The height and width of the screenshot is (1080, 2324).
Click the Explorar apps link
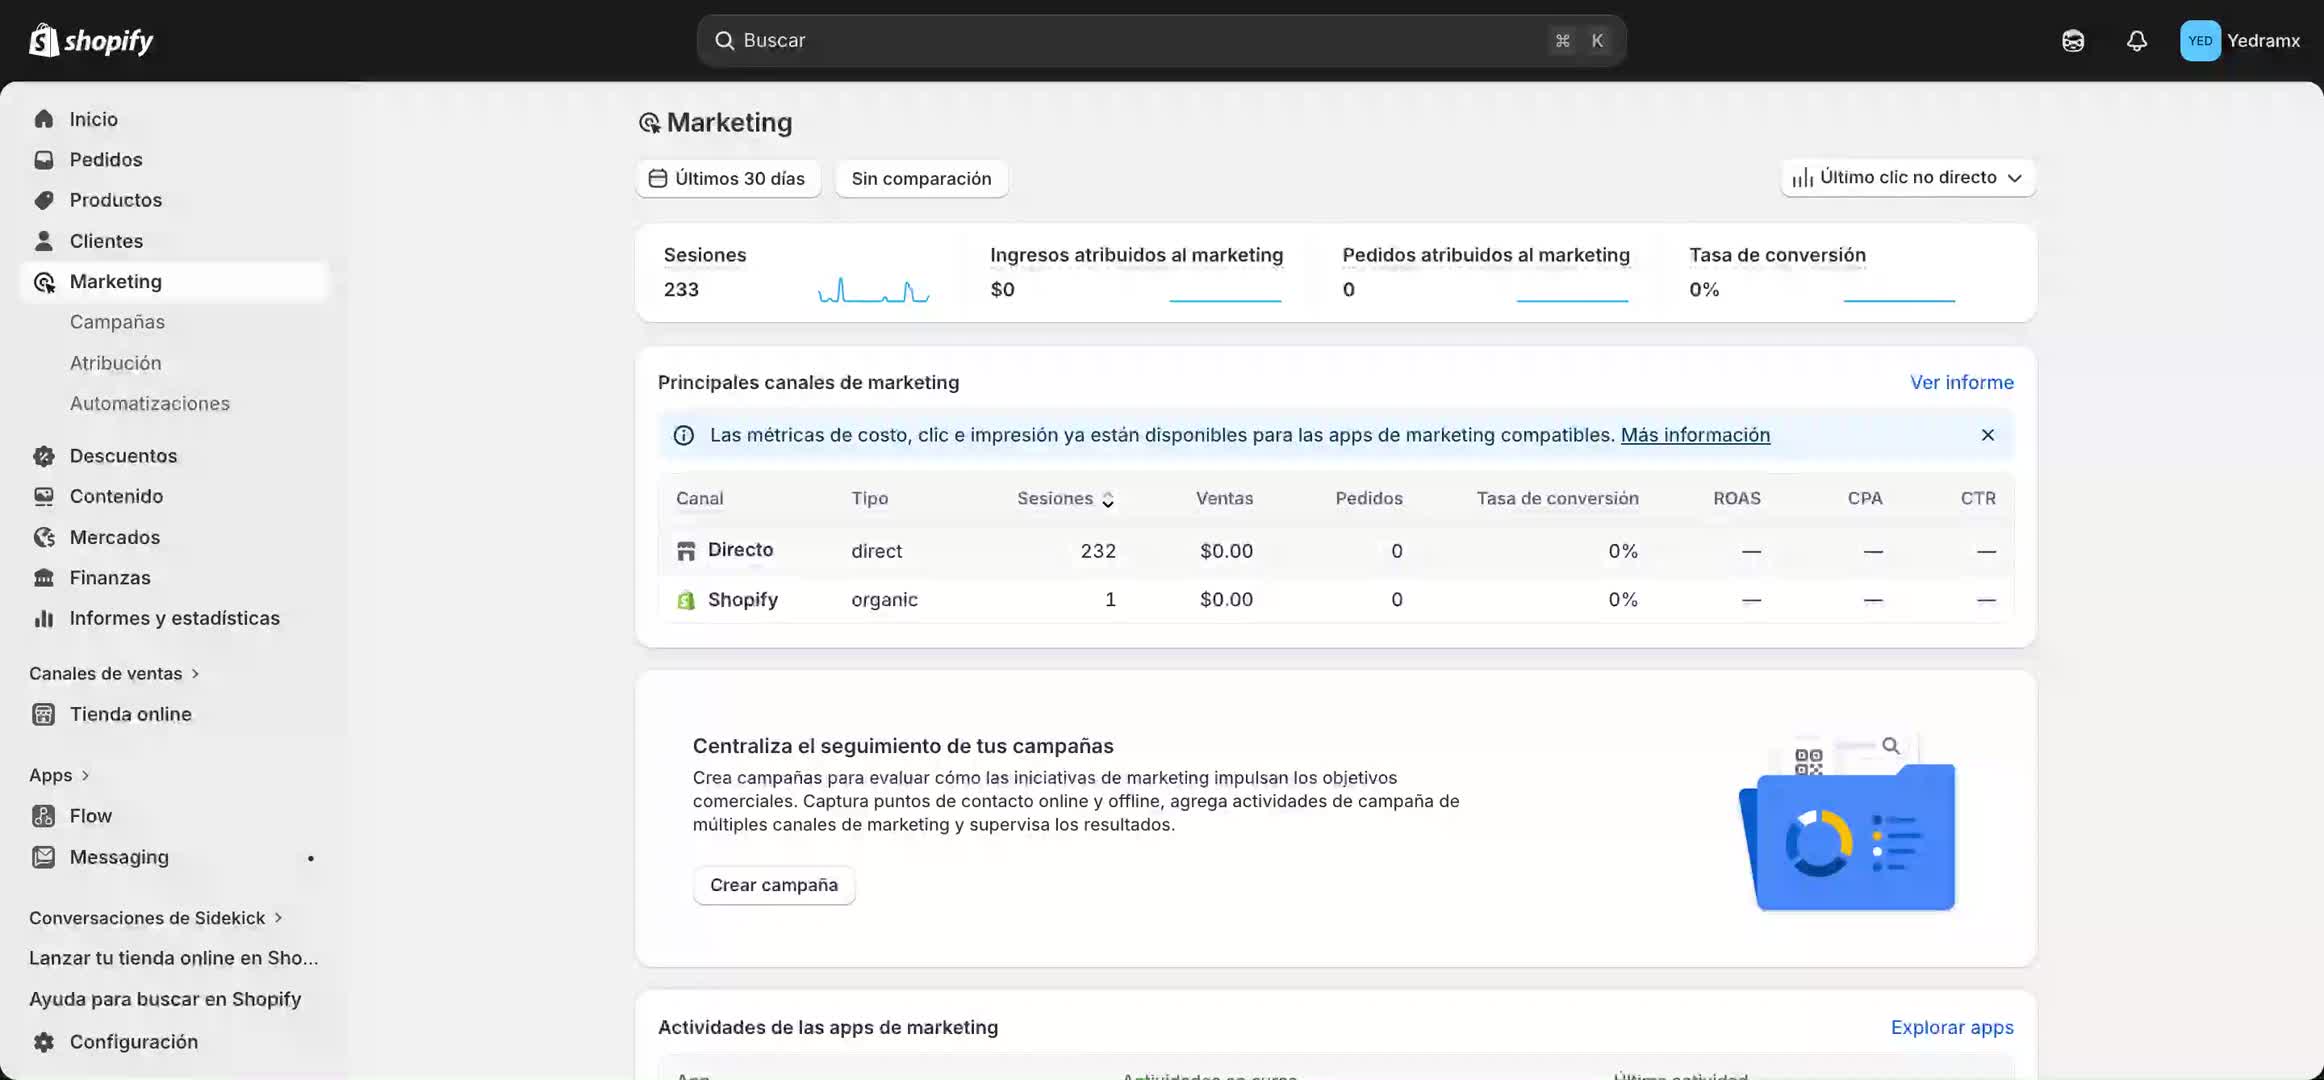click(x=1951, y=1027)
